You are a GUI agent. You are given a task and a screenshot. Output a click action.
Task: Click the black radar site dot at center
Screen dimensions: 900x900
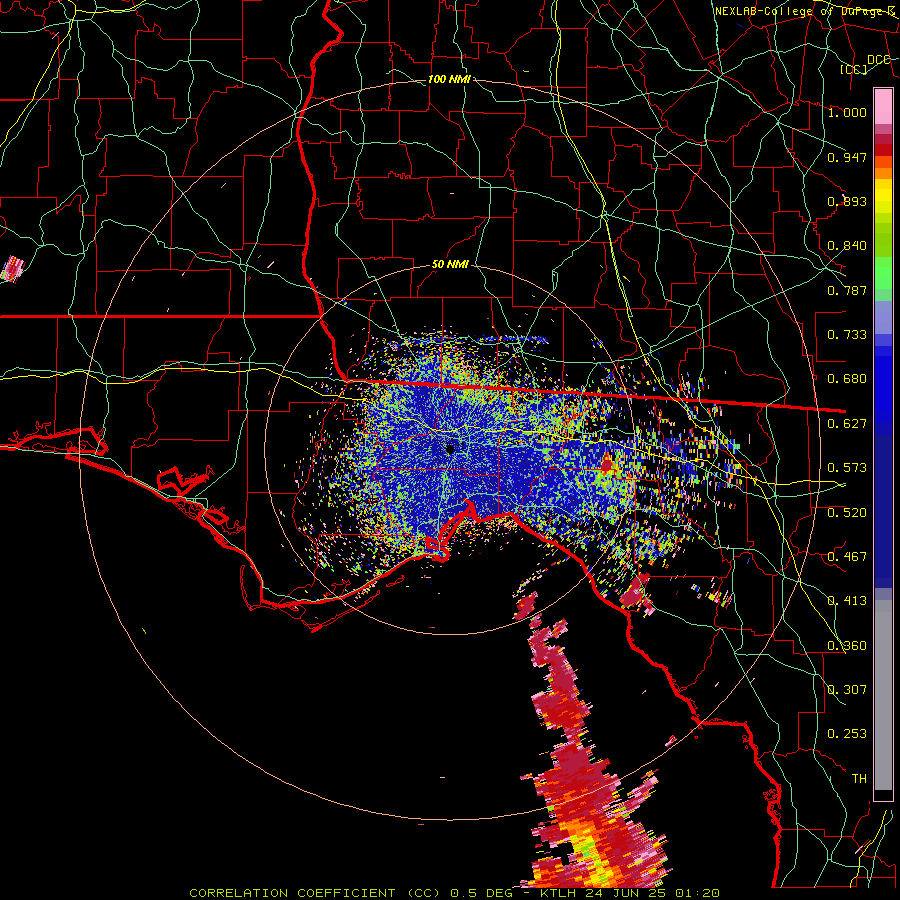tap(451, 449)
